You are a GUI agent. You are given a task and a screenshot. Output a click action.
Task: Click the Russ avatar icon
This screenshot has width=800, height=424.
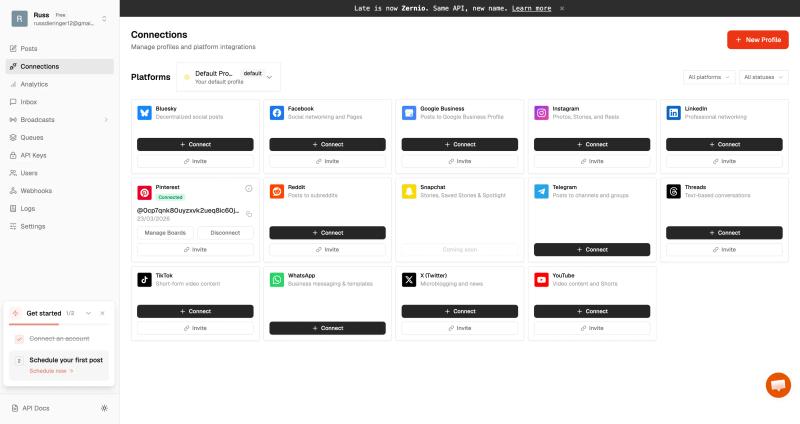pyautogui.click(x=19, y=19)
